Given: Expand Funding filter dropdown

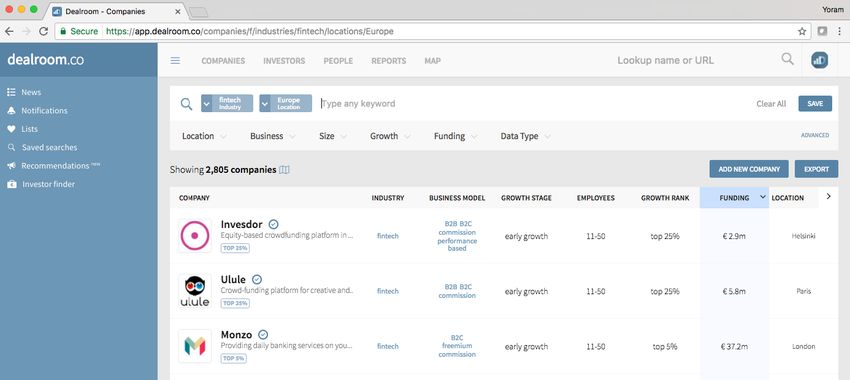Looking at the screenshot, I should [x=455, y=136].
